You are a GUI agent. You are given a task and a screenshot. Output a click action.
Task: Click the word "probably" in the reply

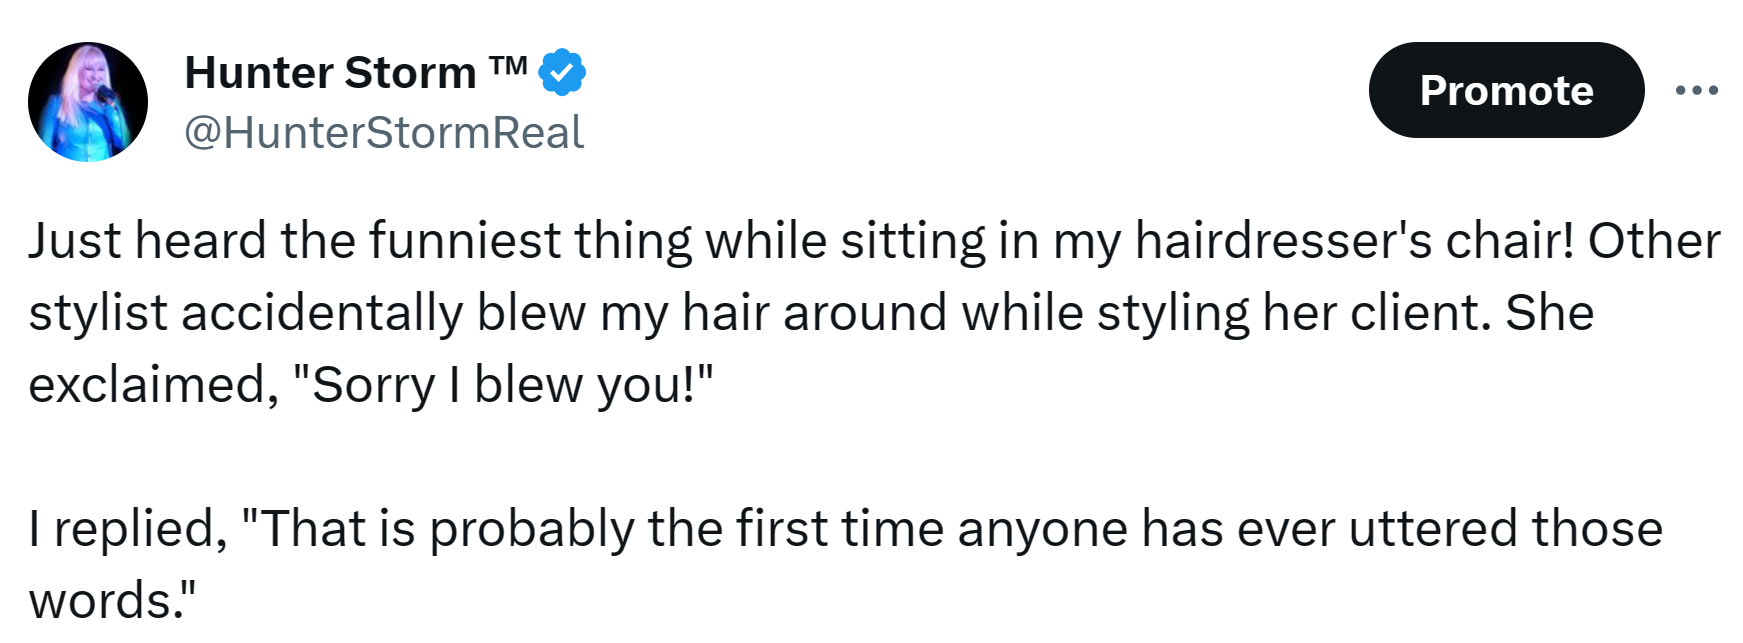531,529
